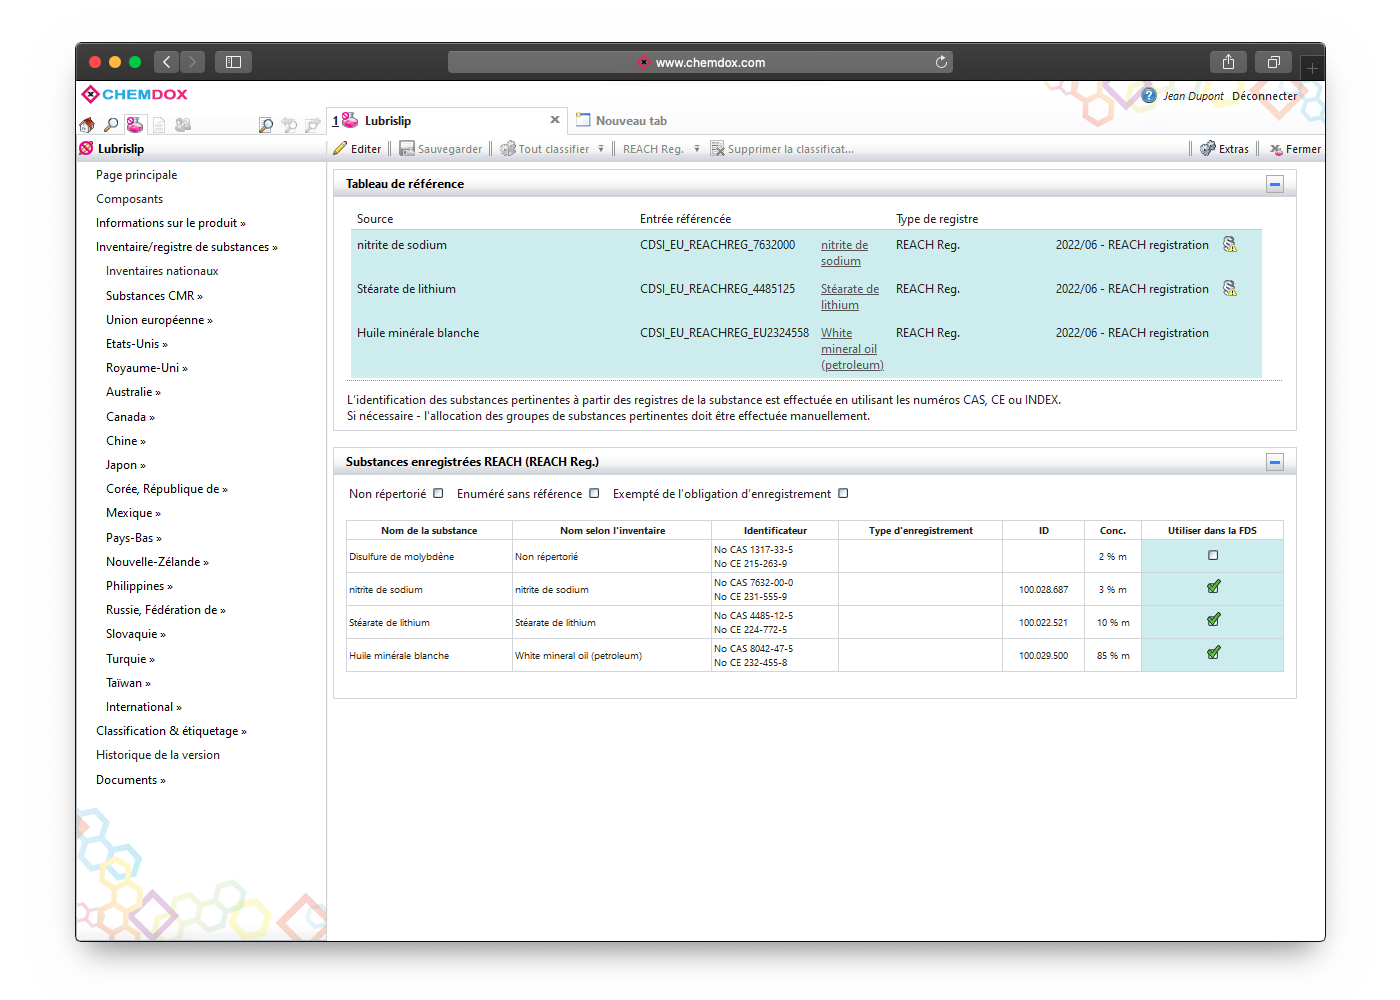Select Inventaires nationaux in sidebar
The width and height of the screenshot is (1400, 1000).
[x=162, y=271]
